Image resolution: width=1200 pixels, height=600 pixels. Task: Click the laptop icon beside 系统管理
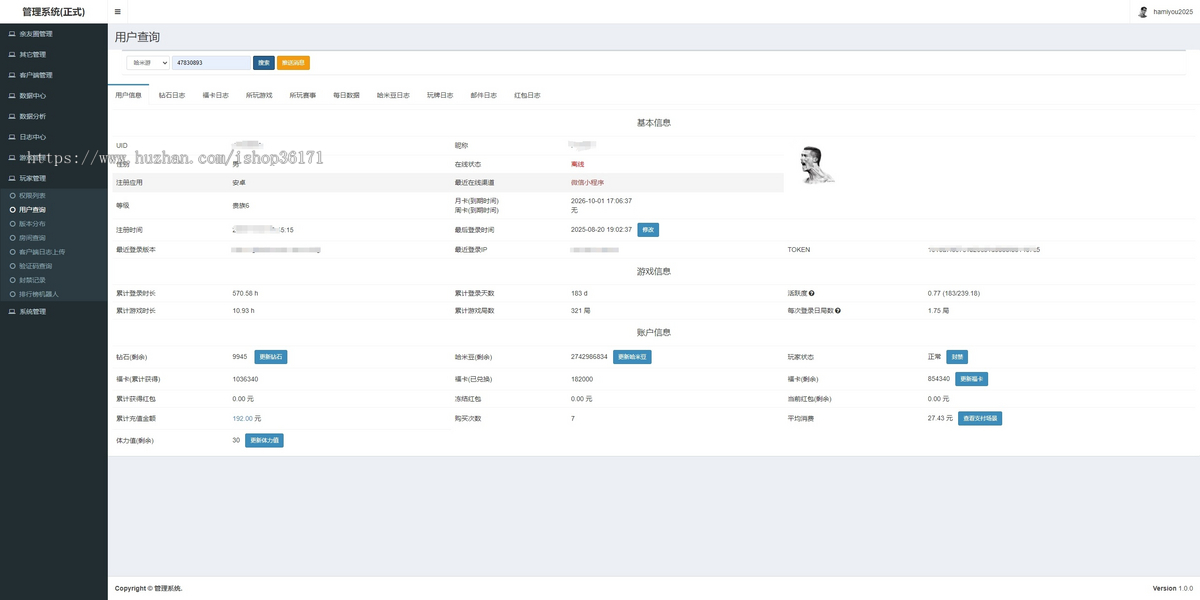[x=12, y=312]
